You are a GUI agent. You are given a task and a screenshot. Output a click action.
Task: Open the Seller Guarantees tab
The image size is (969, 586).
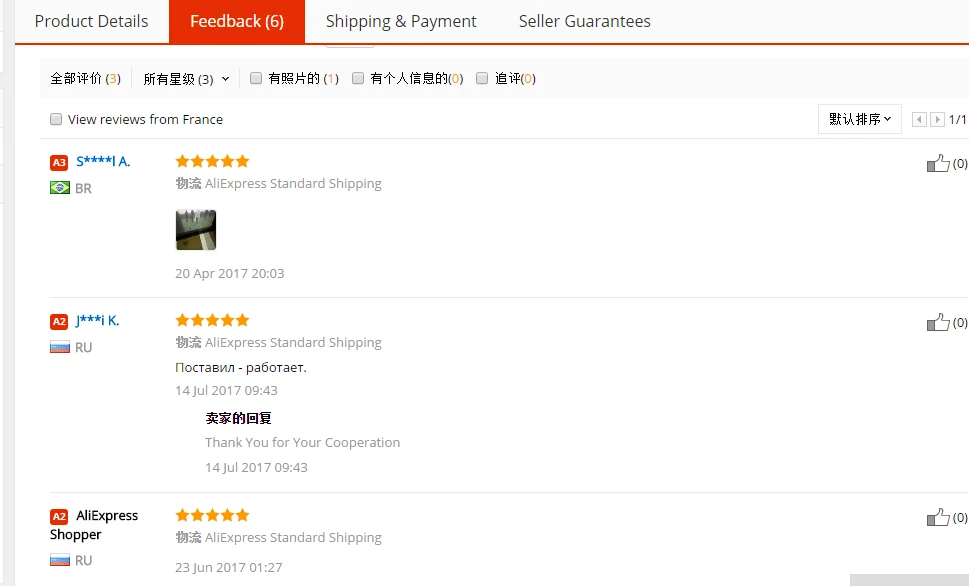(584, 21)
